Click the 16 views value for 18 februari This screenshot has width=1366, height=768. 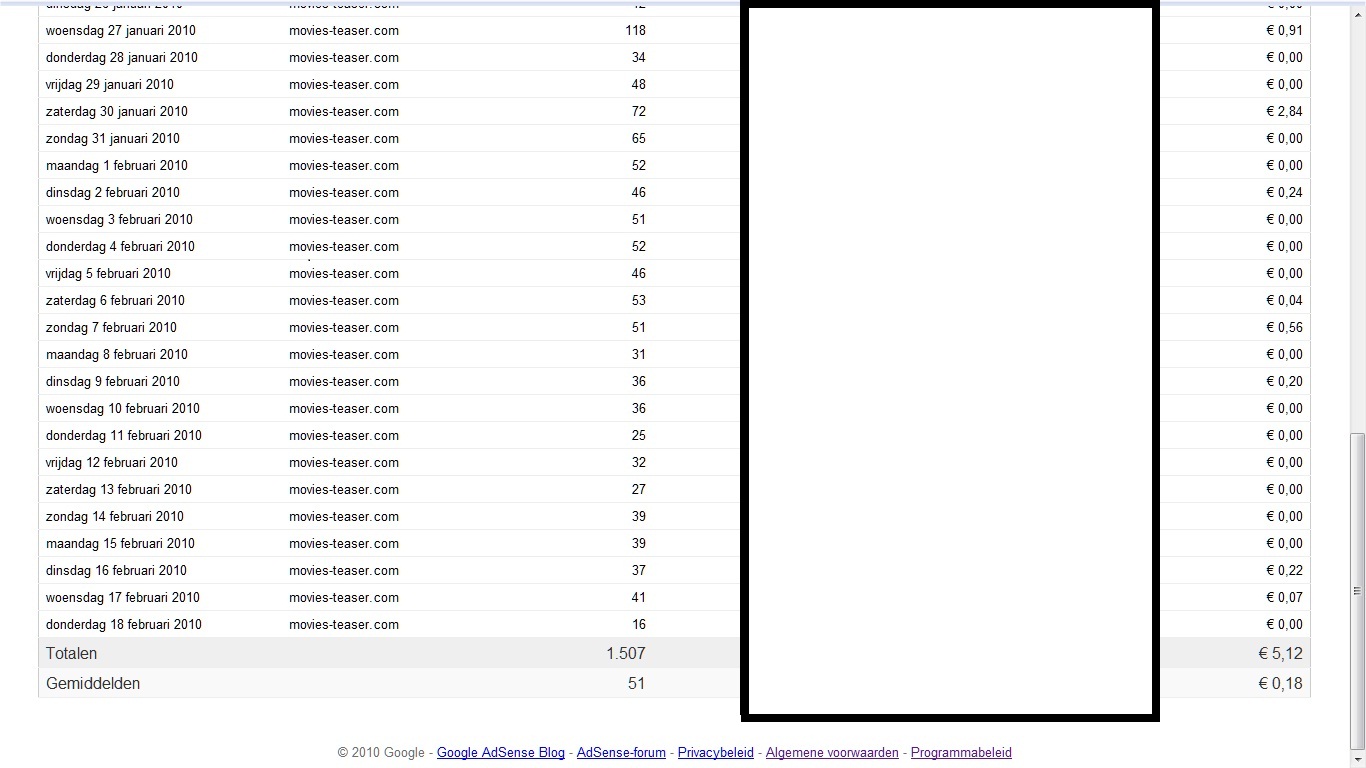(639, 624)
